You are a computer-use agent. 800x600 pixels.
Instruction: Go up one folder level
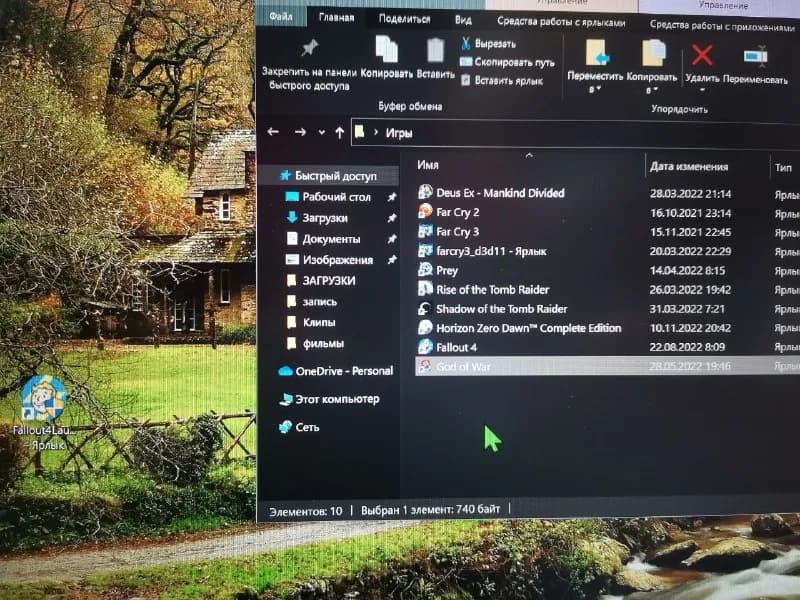[339, 133]
